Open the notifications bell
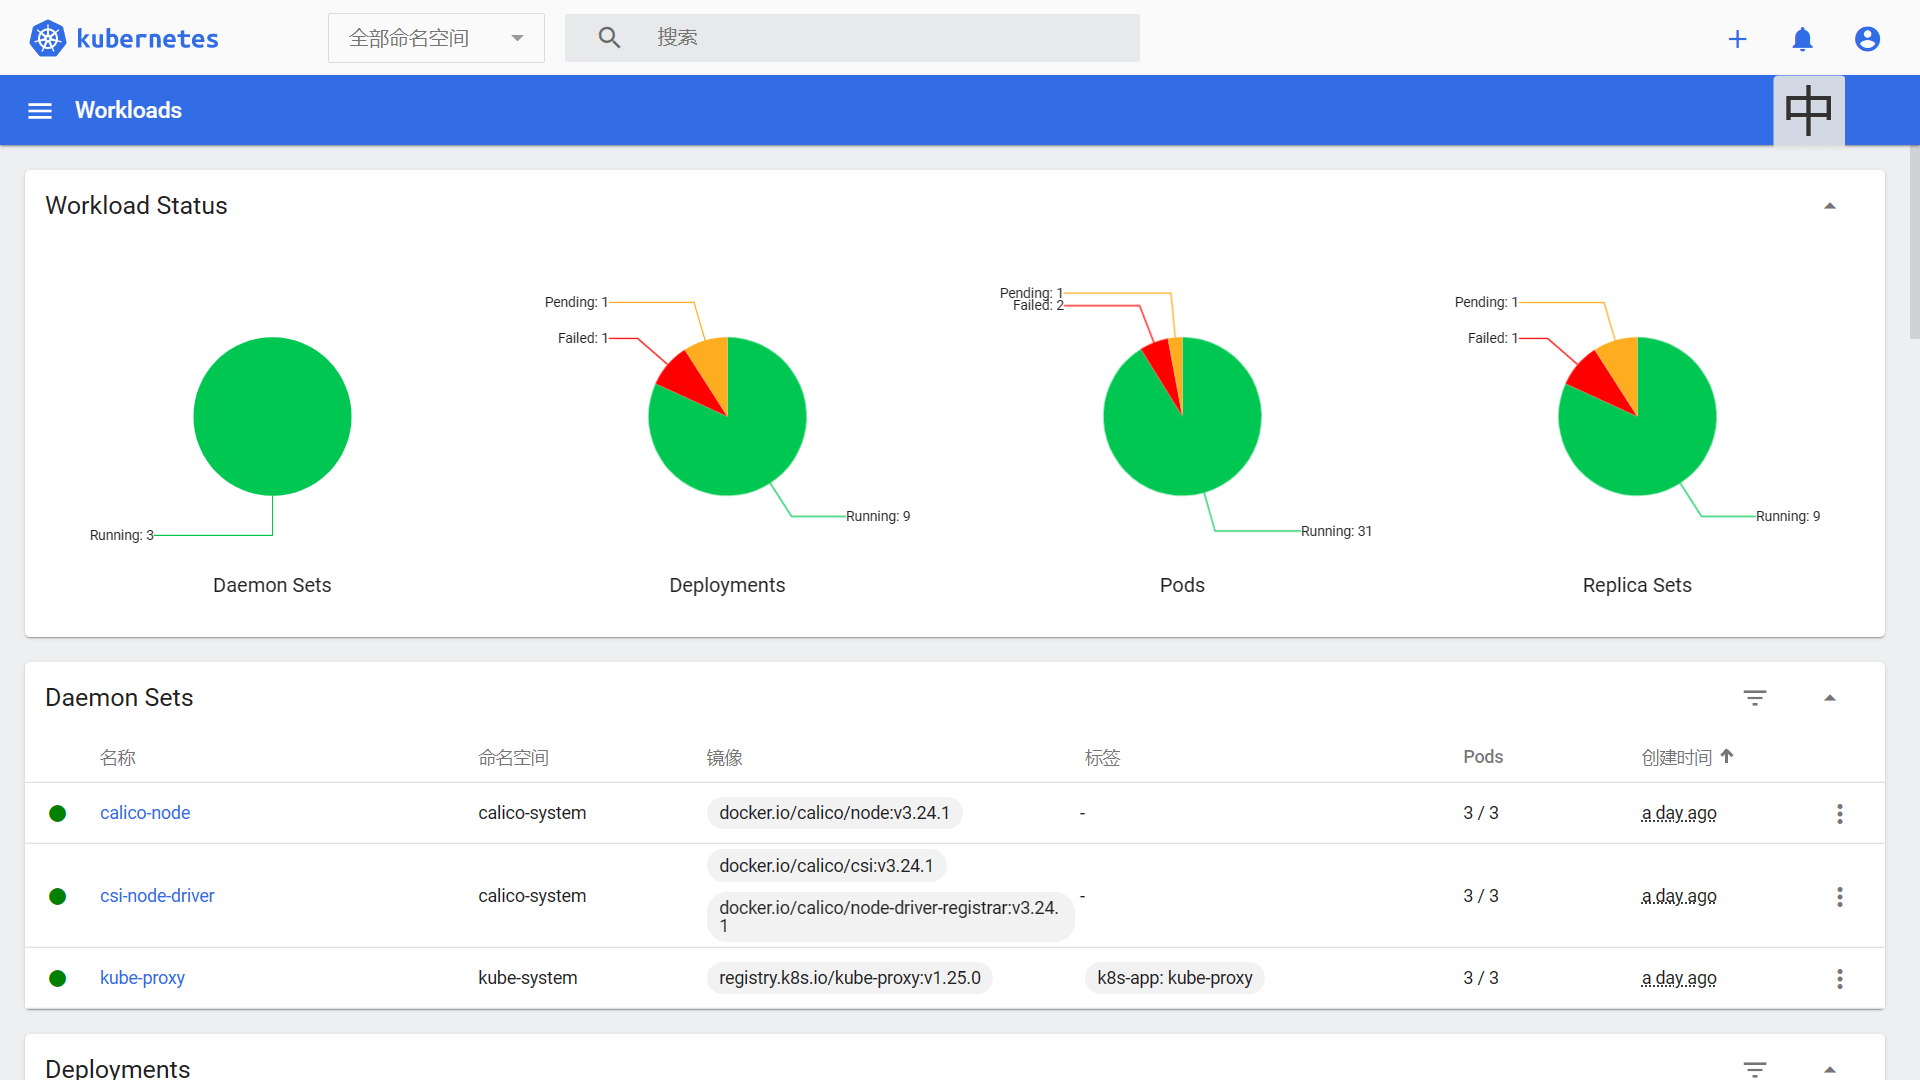Image resolution: width=1920 pixels, height=1080 pixels. coord(1803,39)
